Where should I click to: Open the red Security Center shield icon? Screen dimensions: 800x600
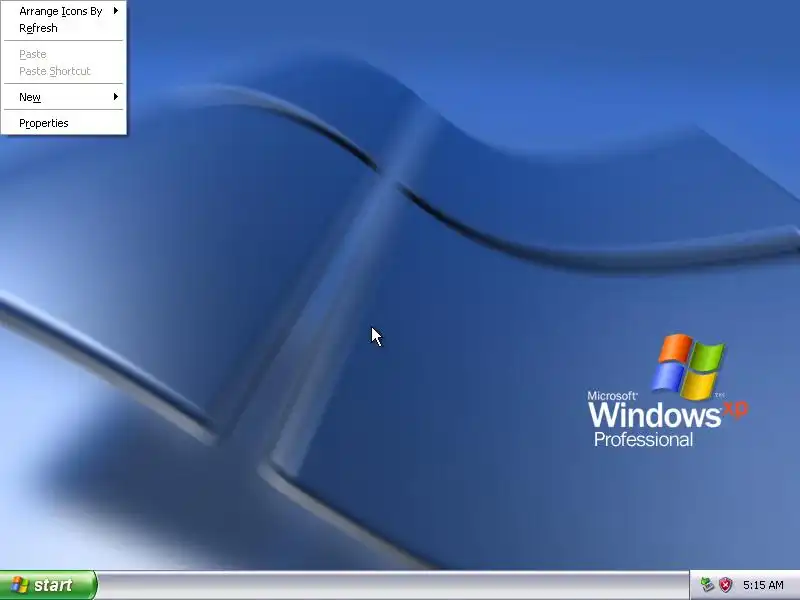(725, 585)
